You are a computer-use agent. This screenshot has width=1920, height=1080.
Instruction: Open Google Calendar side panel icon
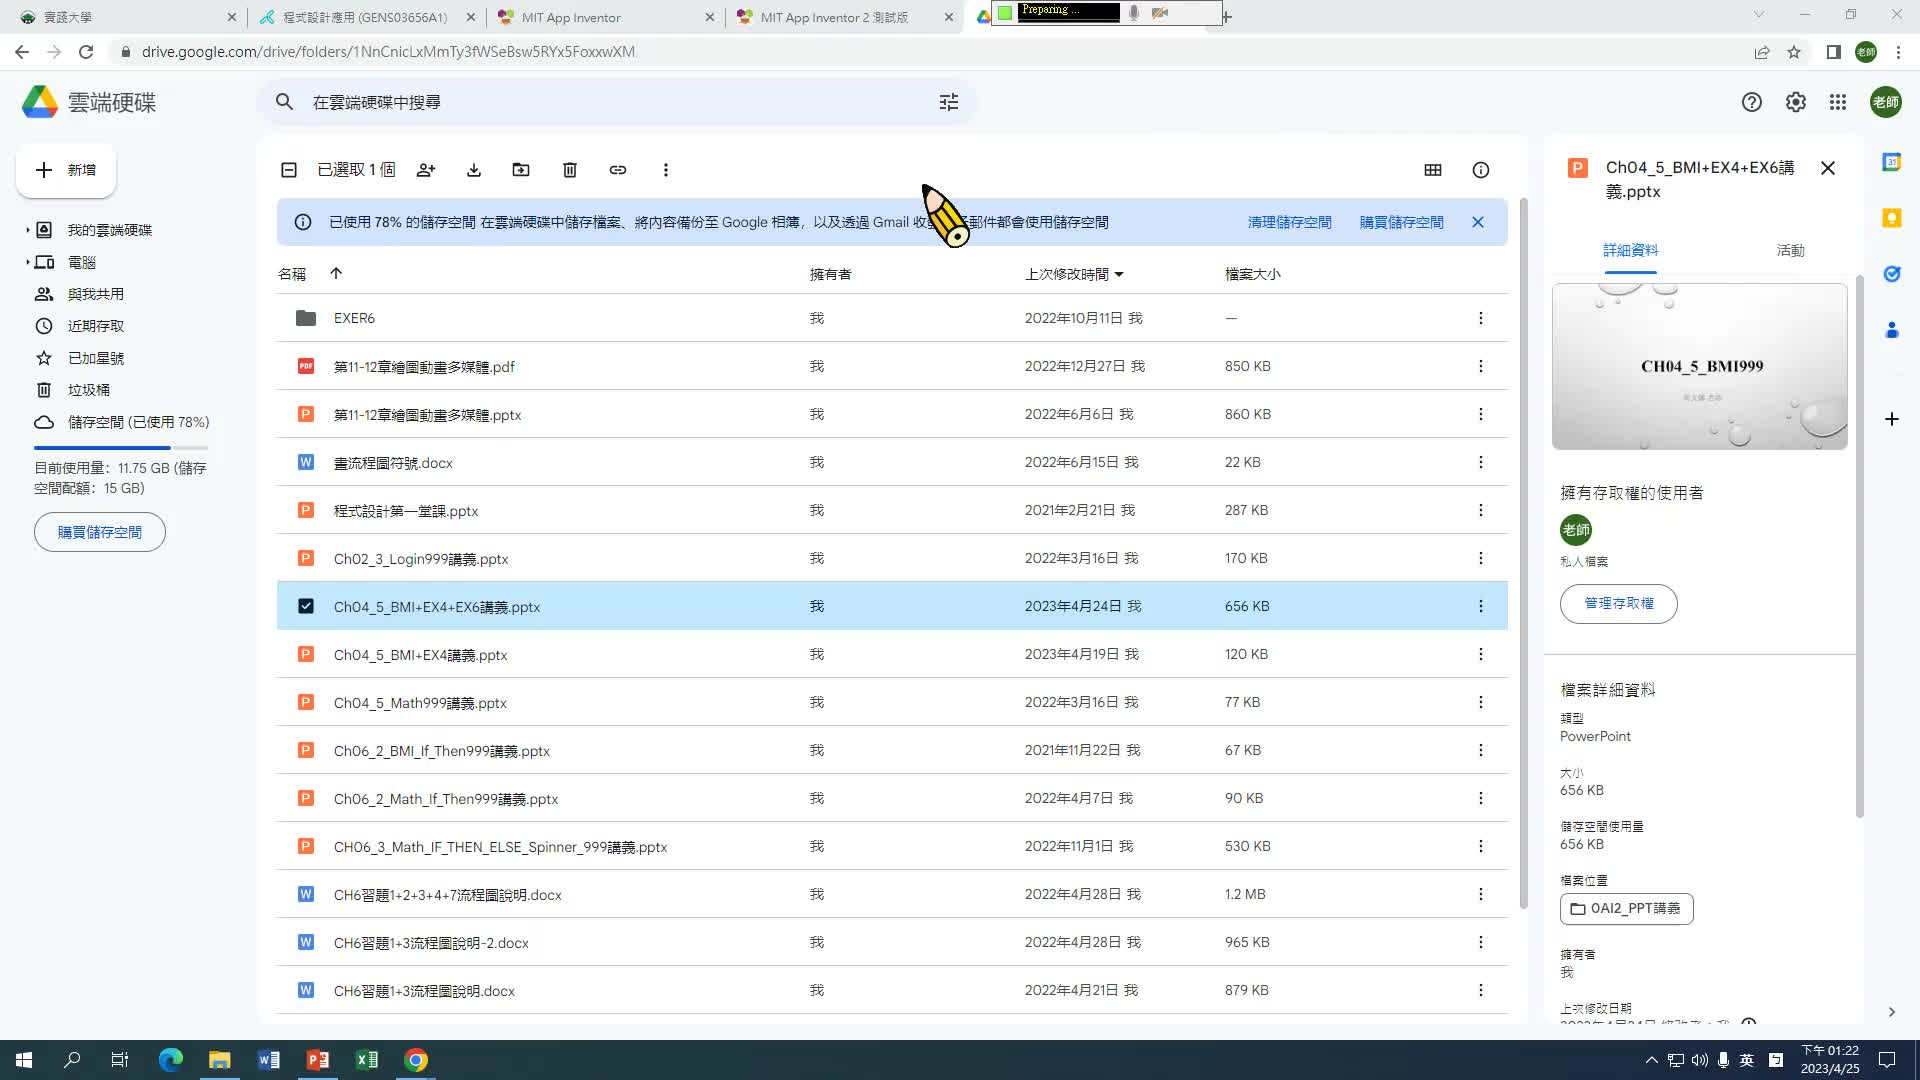[1891, 162]
